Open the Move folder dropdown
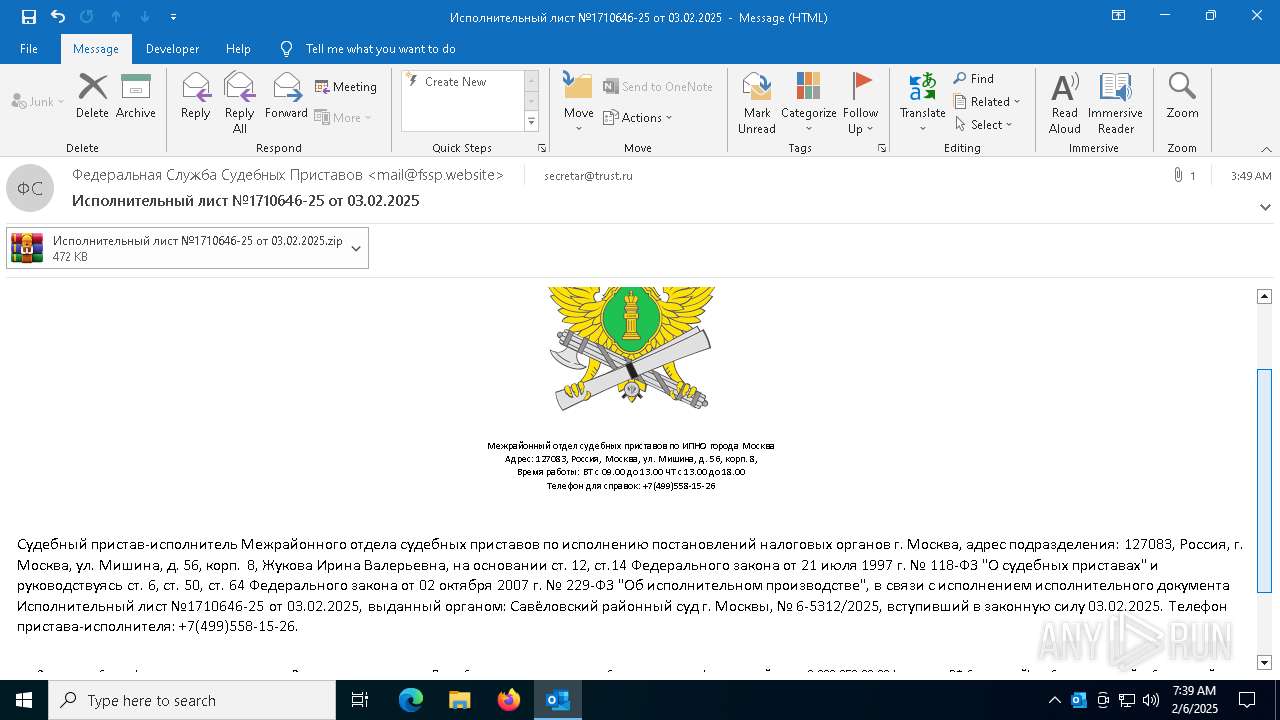 [x=578, y=103]
